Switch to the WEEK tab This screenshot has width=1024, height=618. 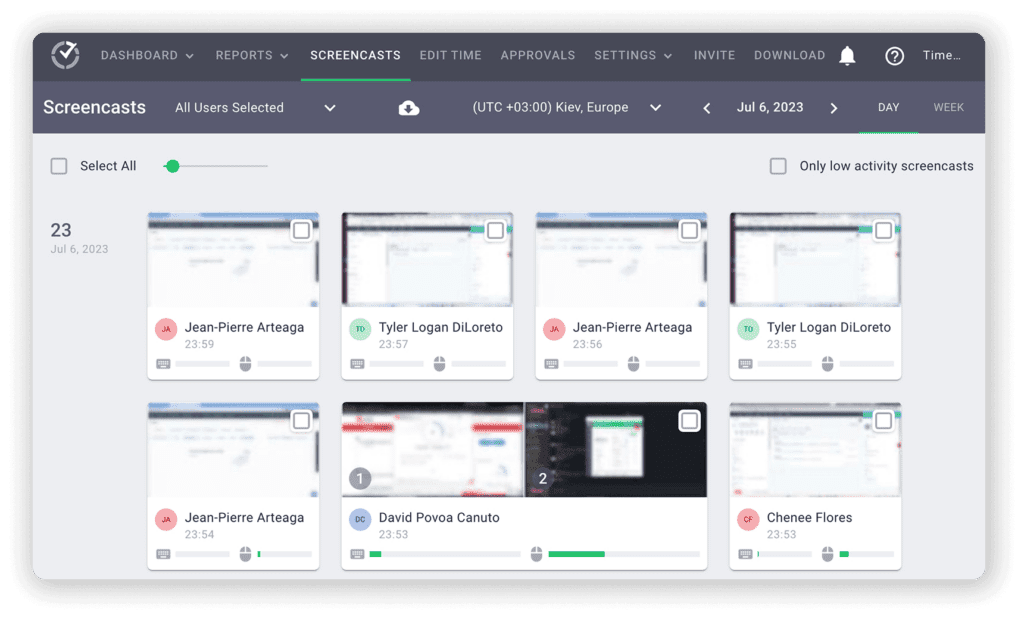pos(948,107)
